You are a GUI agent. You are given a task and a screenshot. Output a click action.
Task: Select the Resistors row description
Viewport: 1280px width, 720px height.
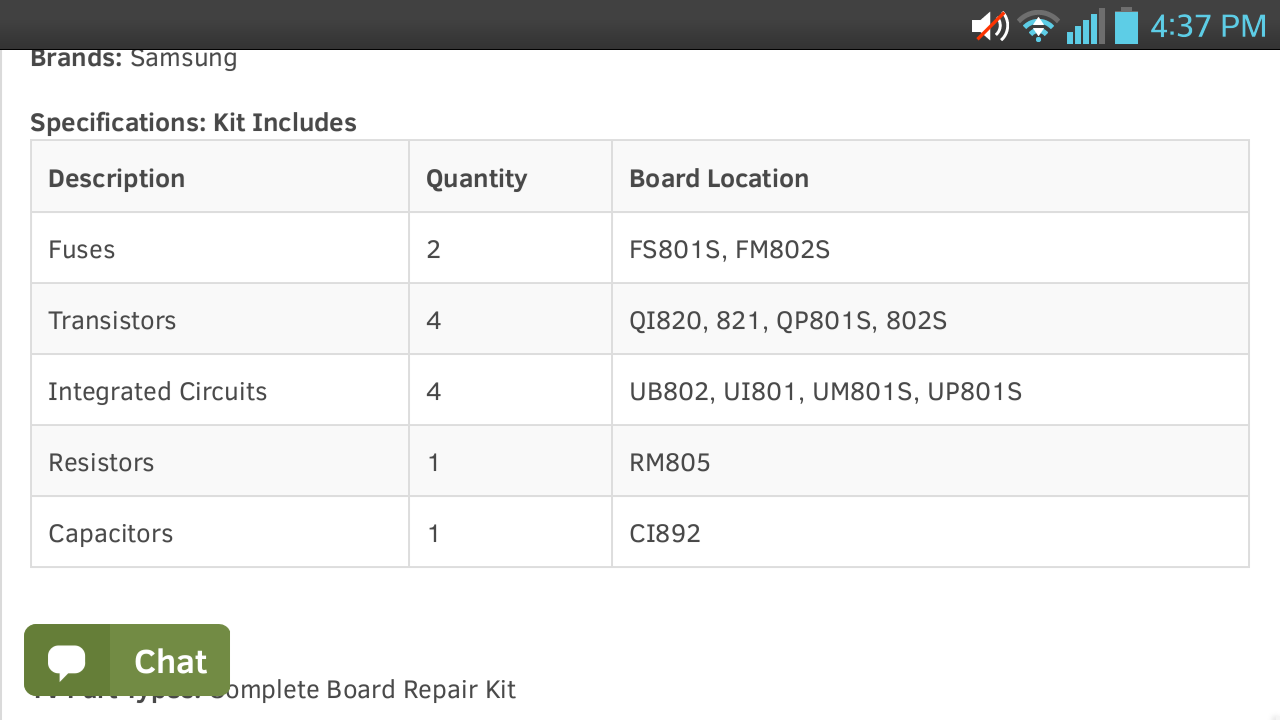[x=101, y=462]
